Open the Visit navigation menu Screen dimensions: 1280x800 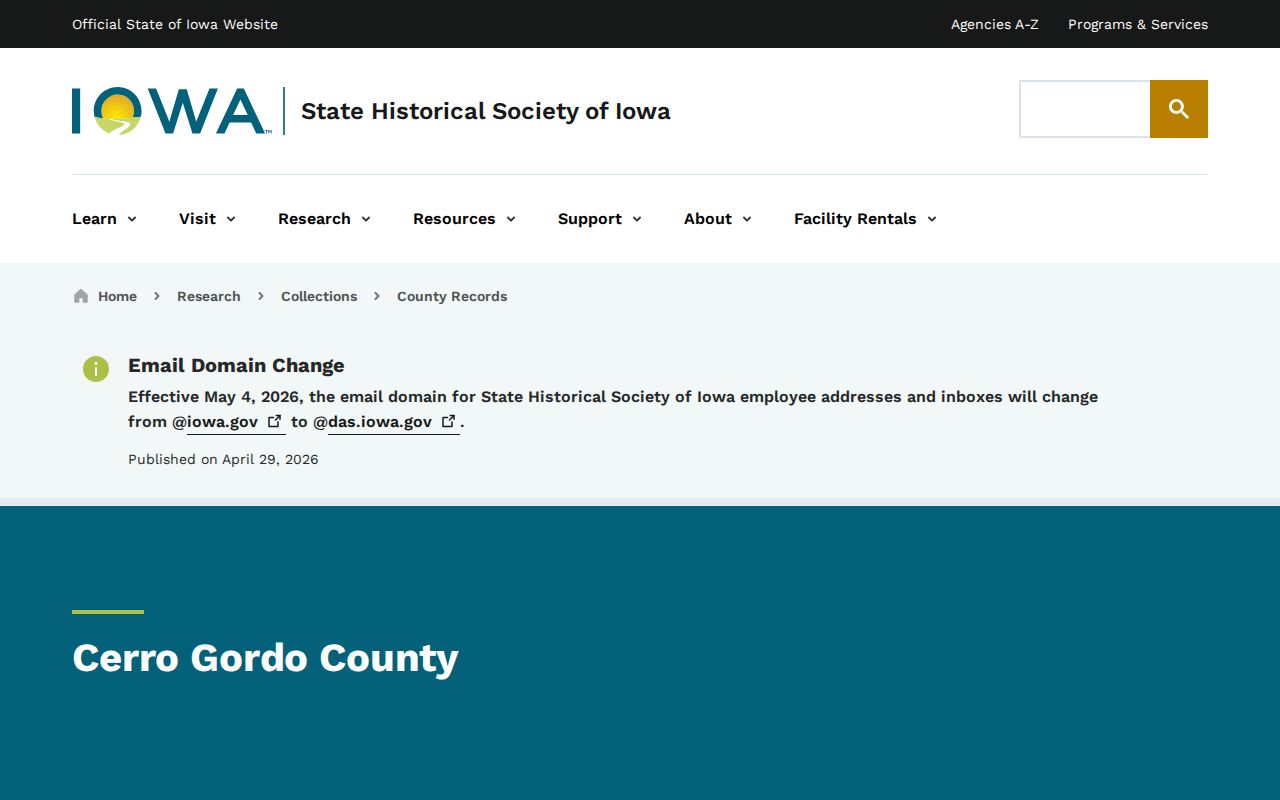[207, 219]
